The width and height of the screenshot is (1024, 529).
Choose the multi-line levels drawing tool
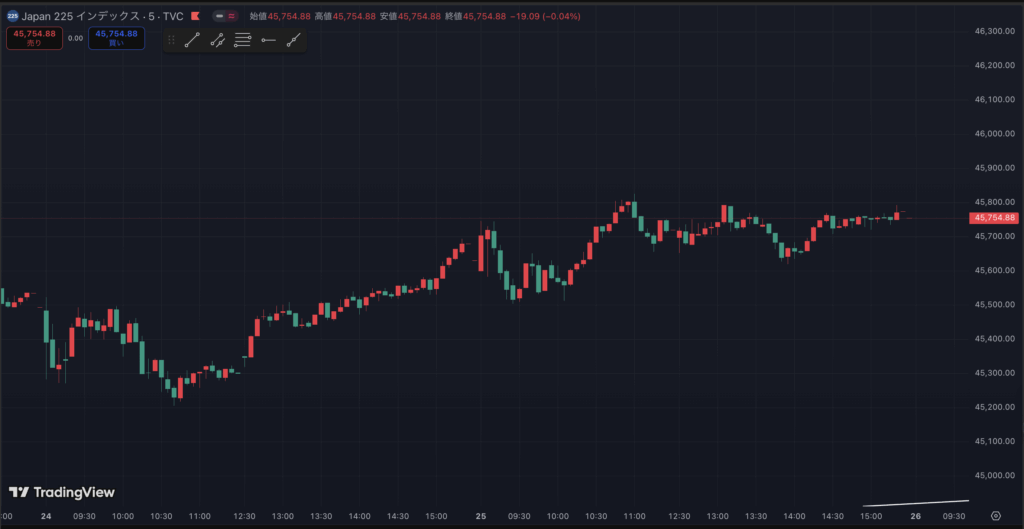243,40
